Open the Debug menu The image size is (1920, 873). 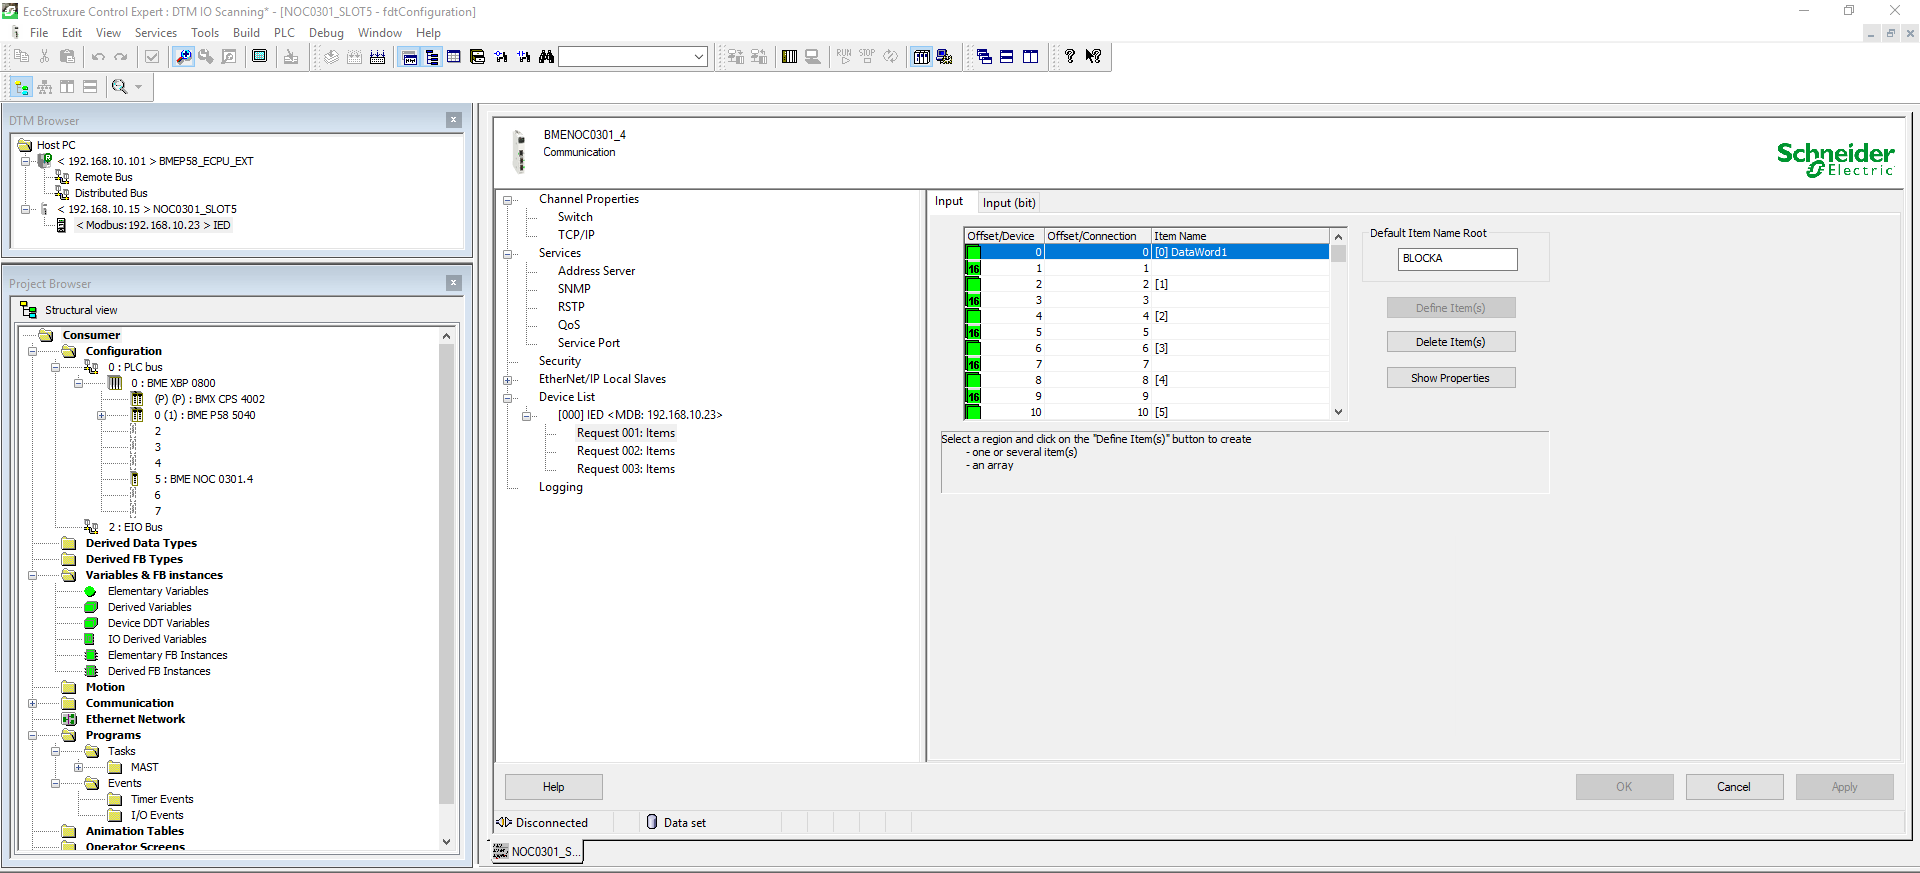pos(326,33)
